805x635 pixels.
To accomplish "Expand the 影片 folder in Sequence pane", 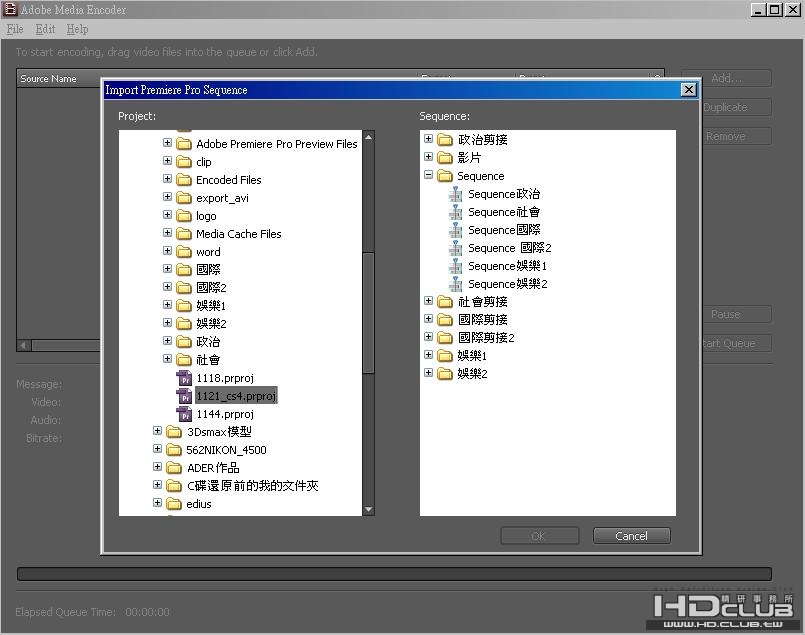I will pos(429,157).
